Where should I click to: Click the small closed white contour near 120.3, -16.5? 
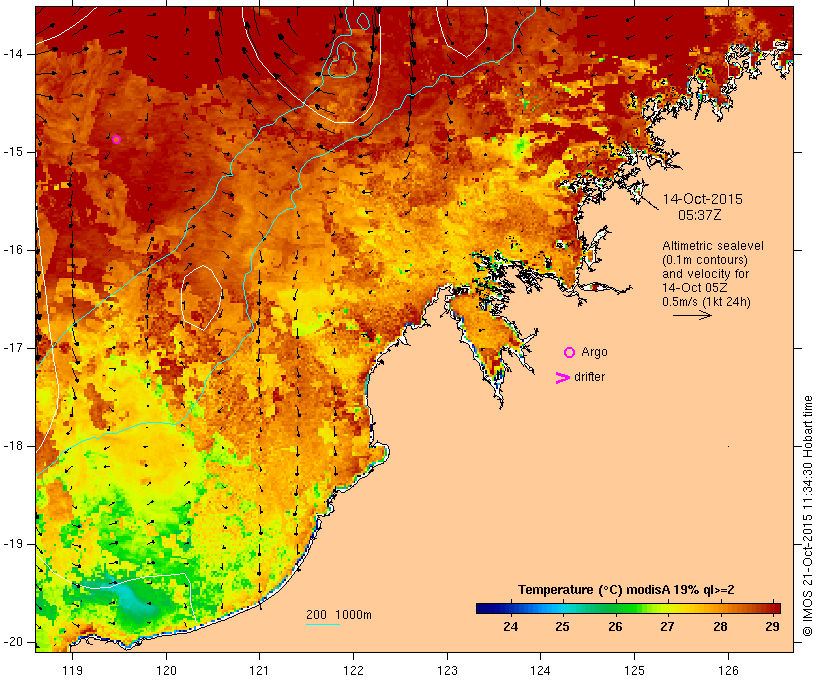pyautogui.click(x=201, y=298)
